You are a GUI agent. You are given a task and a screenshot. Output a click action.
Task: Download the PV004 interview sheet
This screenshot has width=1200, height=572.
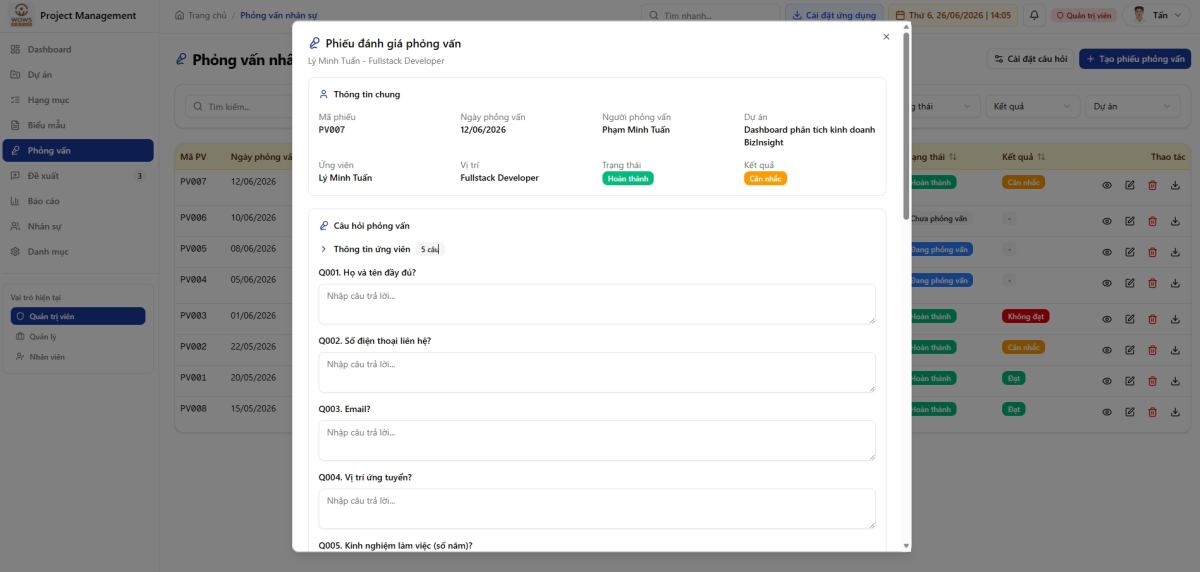click(x=1175, y=282)
